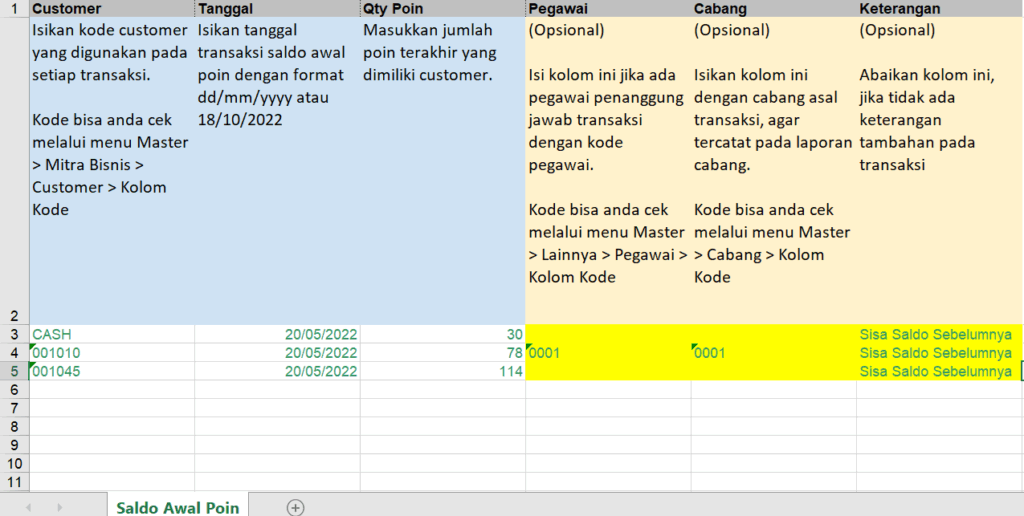Add a new sheet with plus icon

295,508
